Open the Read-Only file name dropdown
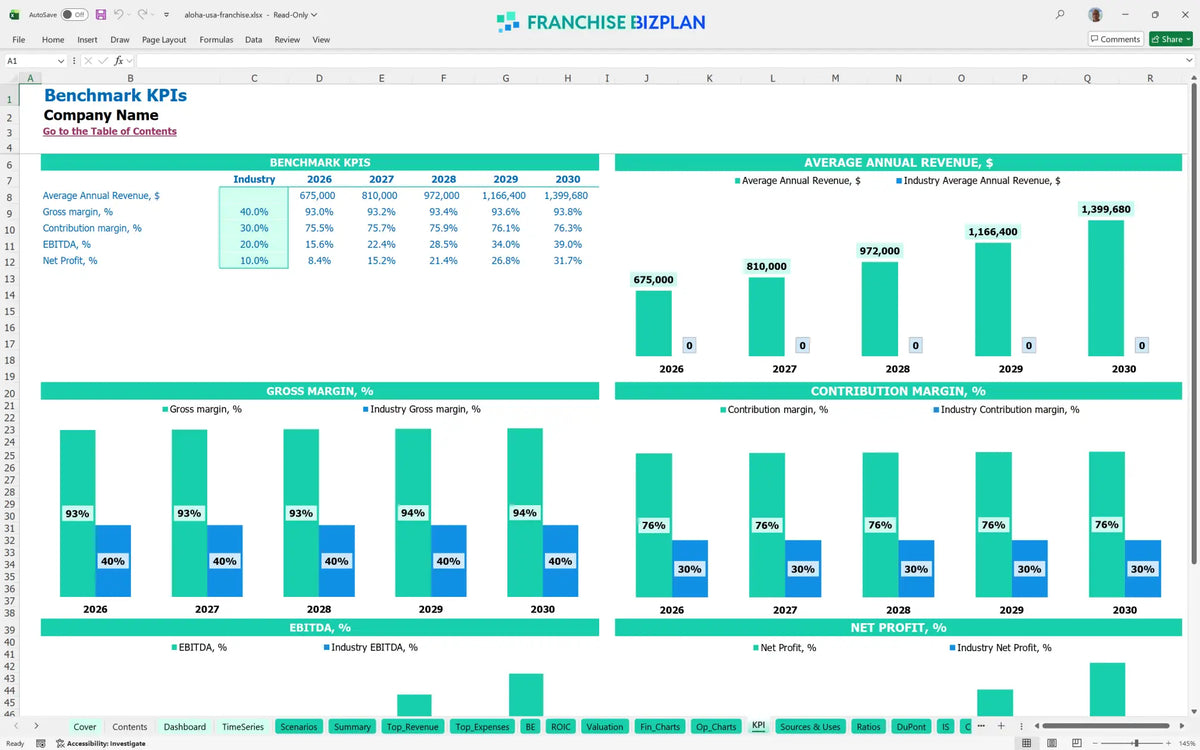The width and height of the screenshot is (1200, 750). (x=314, y=15)
